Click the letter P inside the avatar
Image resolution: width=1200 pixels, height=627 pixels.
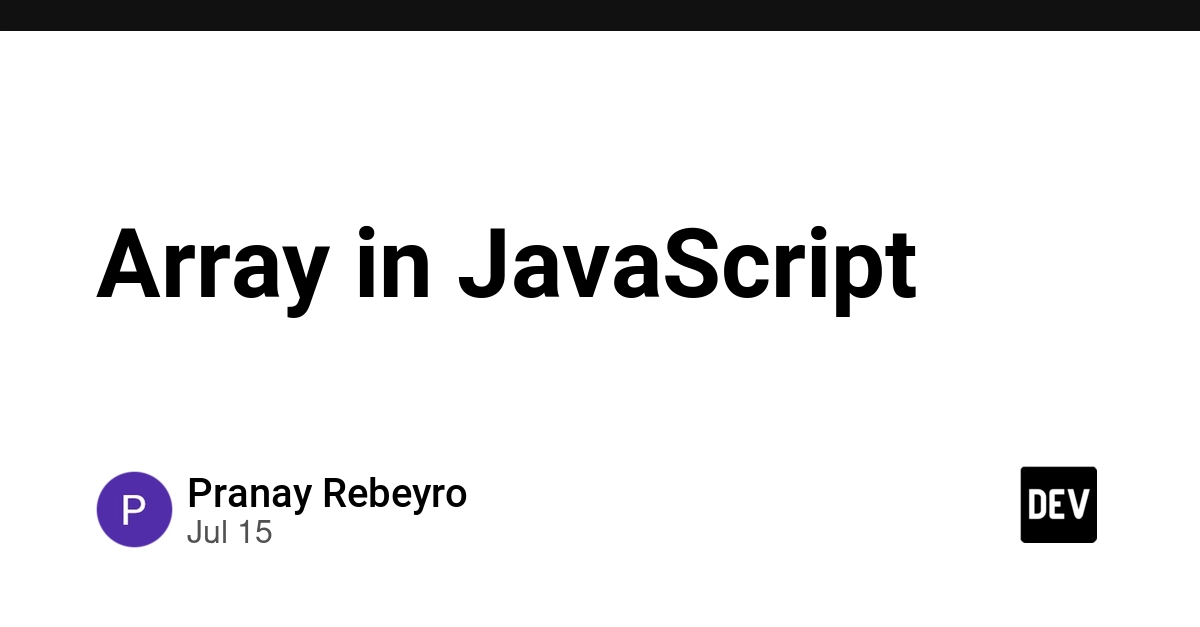coord(134,511)
